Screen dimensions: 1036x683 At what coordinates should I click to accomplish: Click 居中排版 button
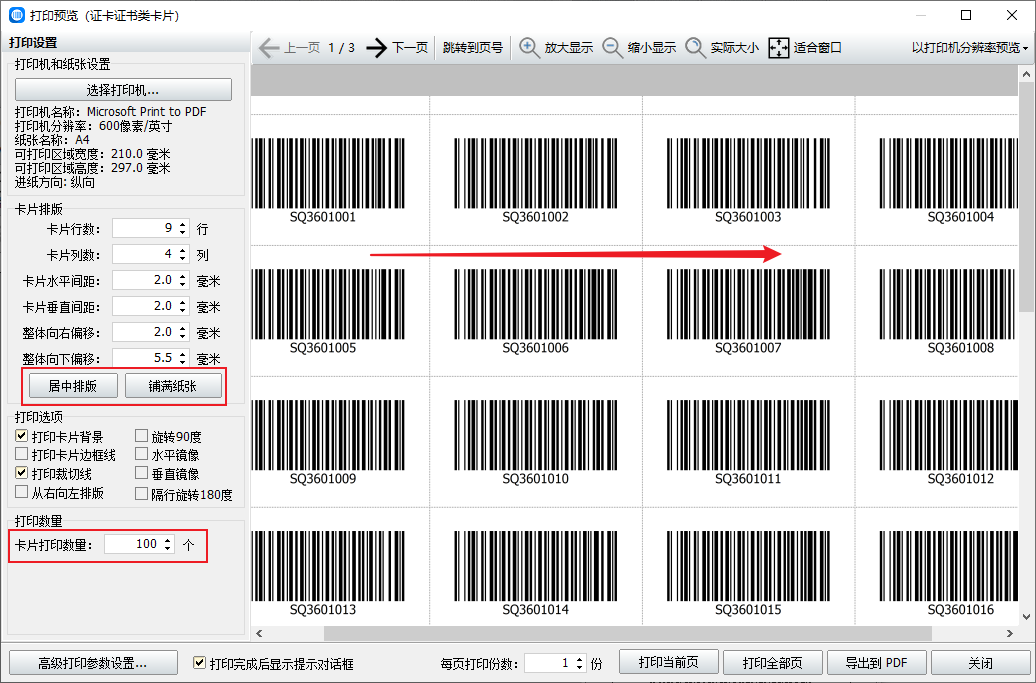point(73,386)
